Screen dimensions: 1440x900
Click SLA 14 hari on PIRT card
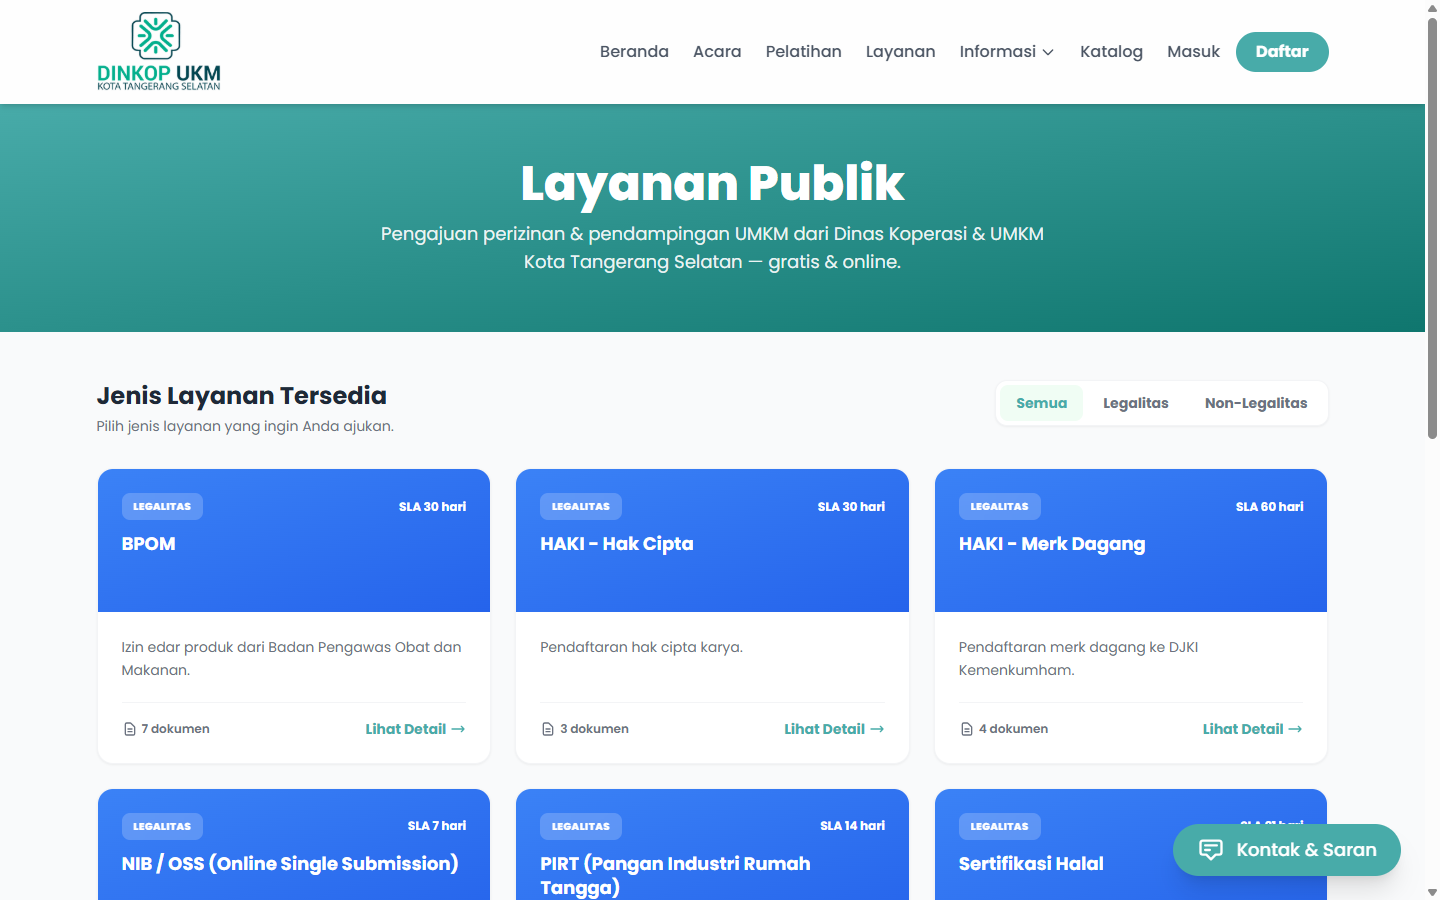point(852,826)
